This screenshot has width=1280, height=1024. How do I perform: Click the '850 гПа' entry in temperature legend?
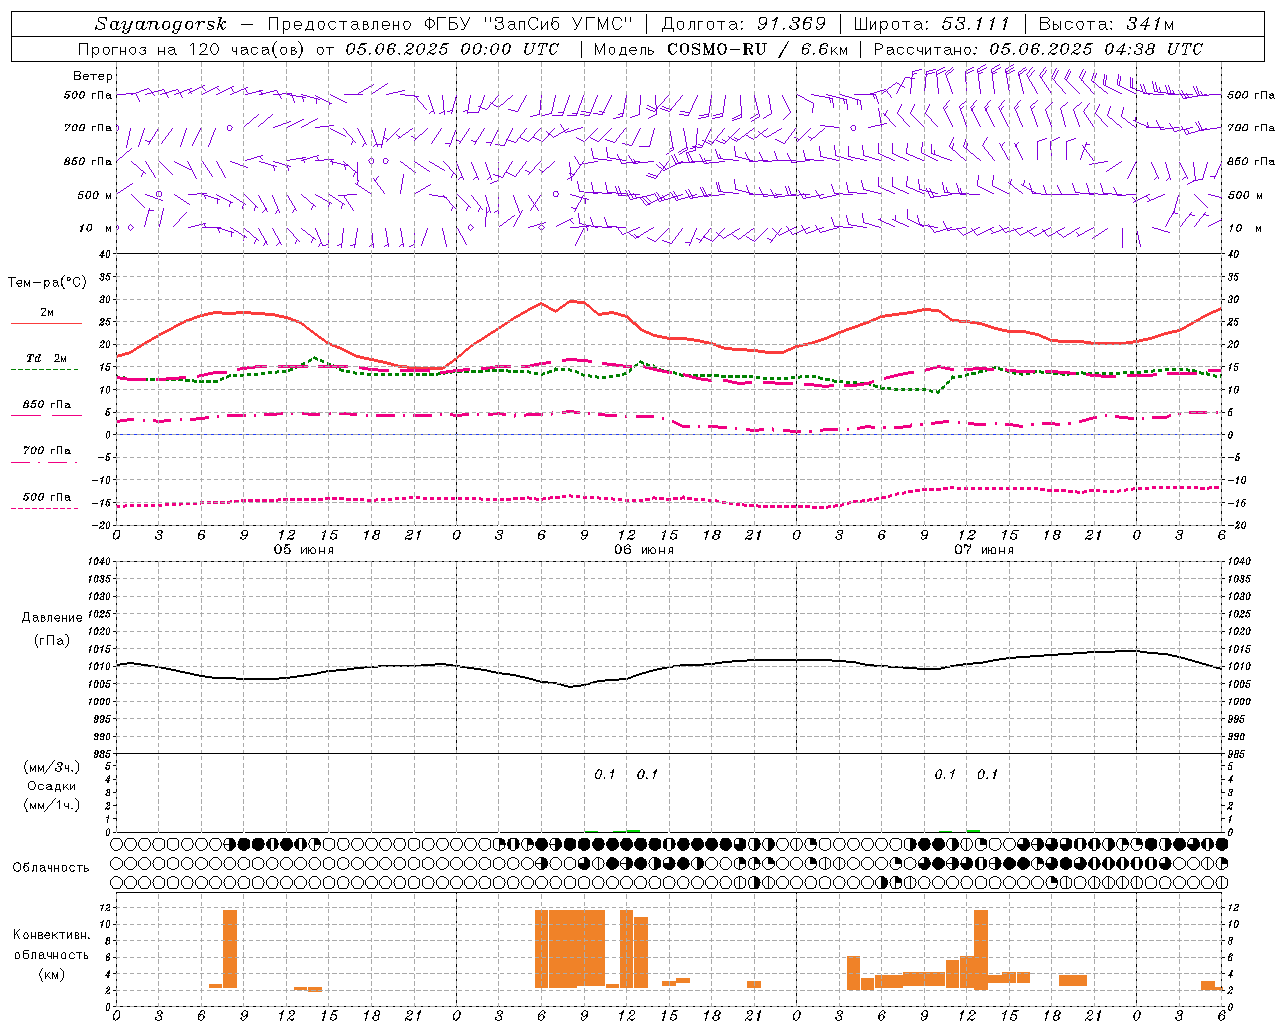pyautogui.click(x=46, y=405)
